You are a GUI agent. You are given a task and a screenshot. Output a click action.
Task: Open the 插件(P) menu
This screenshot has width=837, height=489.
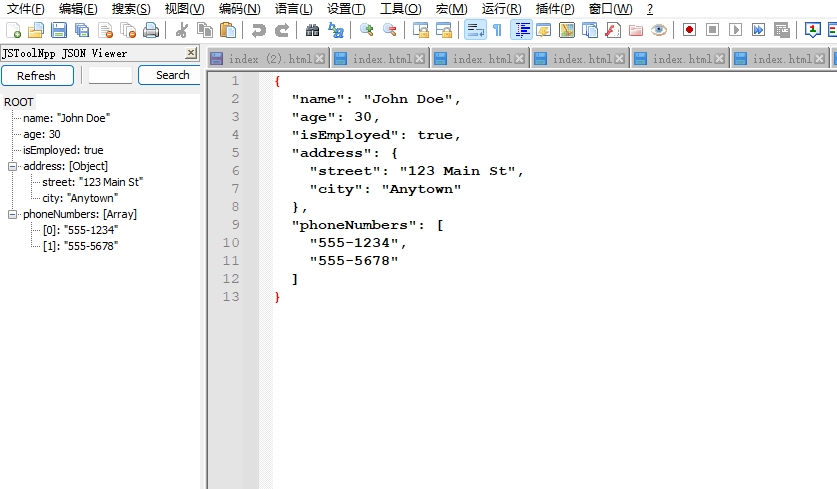click(x=555, y=9)
